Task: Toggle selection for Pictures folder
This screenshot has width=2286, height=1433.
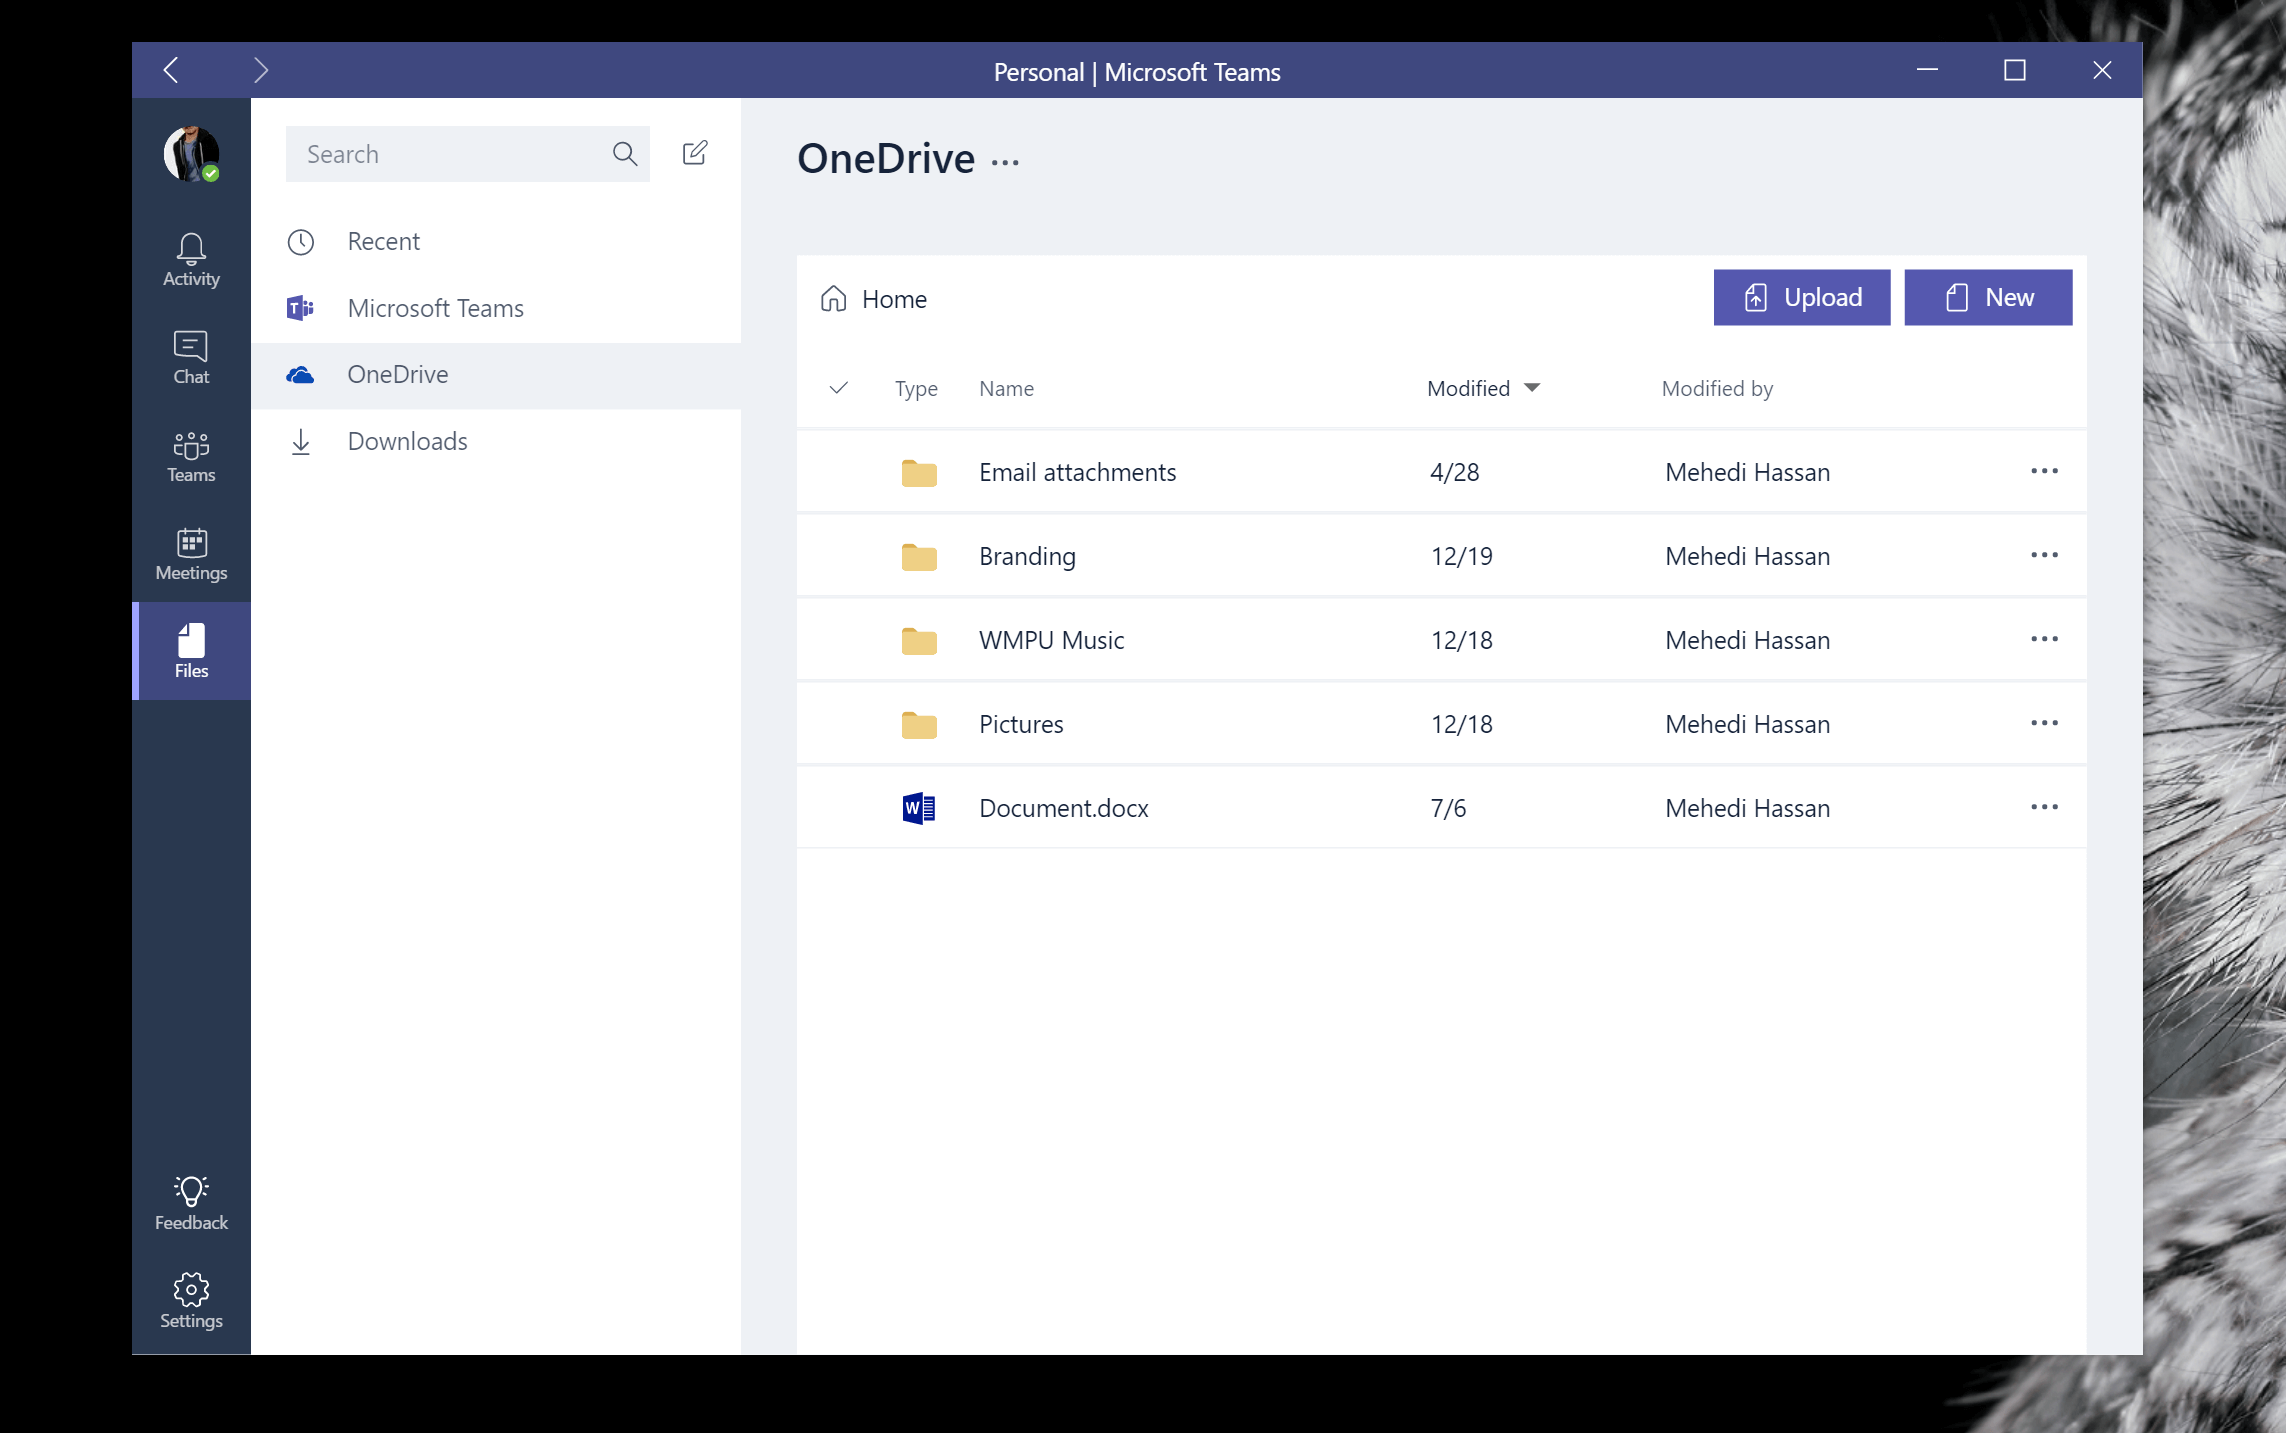Action: pyautogui.click(x=838, y=723)
